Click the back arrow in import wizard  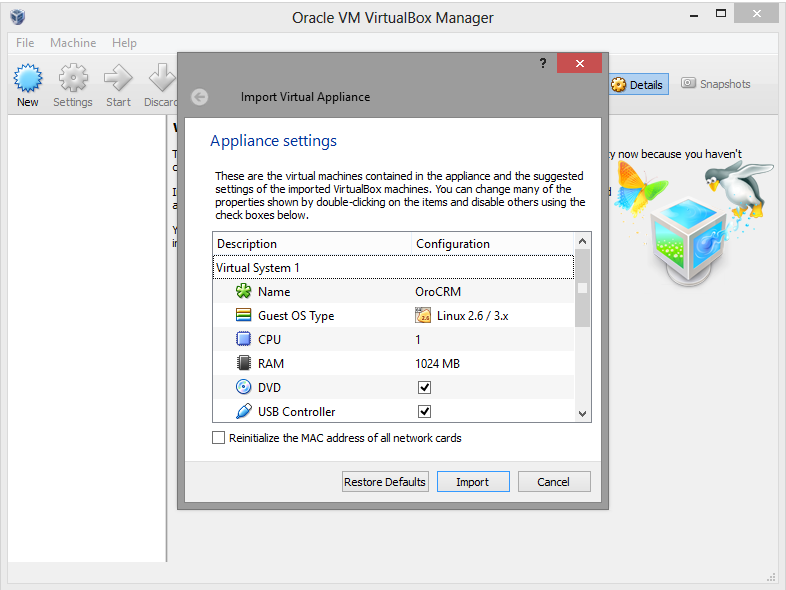pyautogui.click(x=200, y=97)
